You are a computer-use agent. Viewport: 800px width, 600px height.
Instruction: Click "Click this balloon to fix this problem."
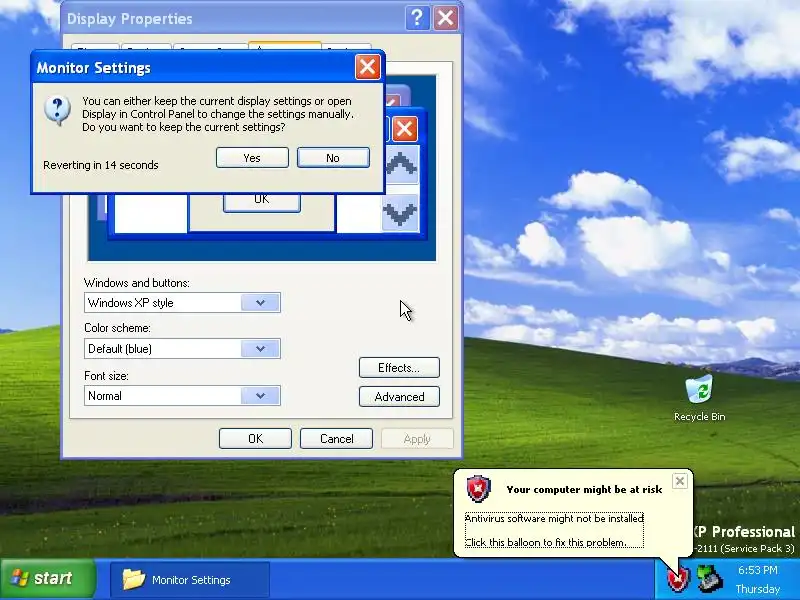545,542
